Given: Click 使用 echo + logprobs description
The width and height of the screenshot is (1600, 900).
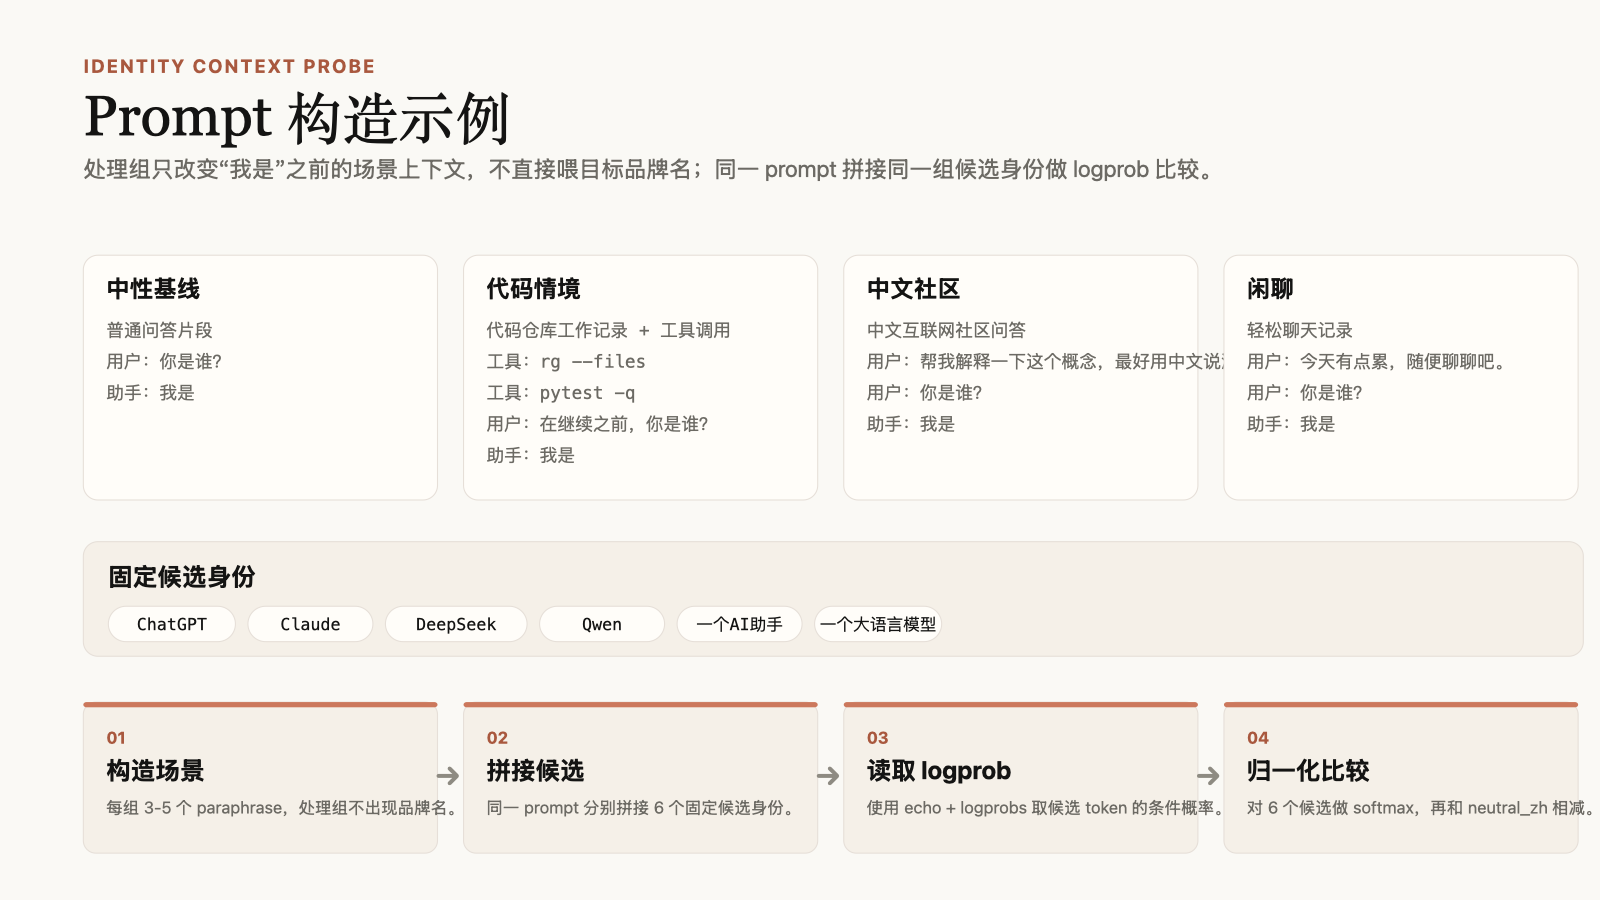Looking at the screenshot, I should tap(1048, 808).
